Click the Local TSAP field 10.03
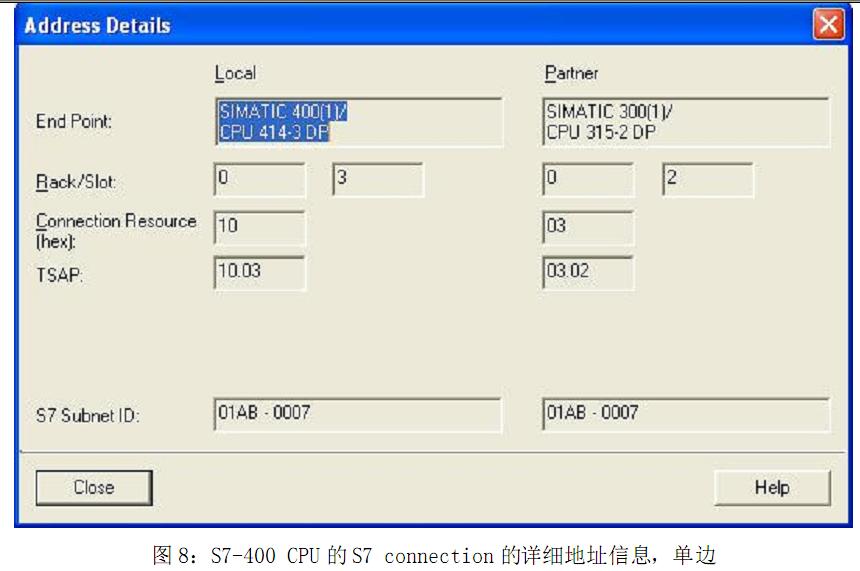Screen dimensions: 860x571 click(x=259, y=273)
